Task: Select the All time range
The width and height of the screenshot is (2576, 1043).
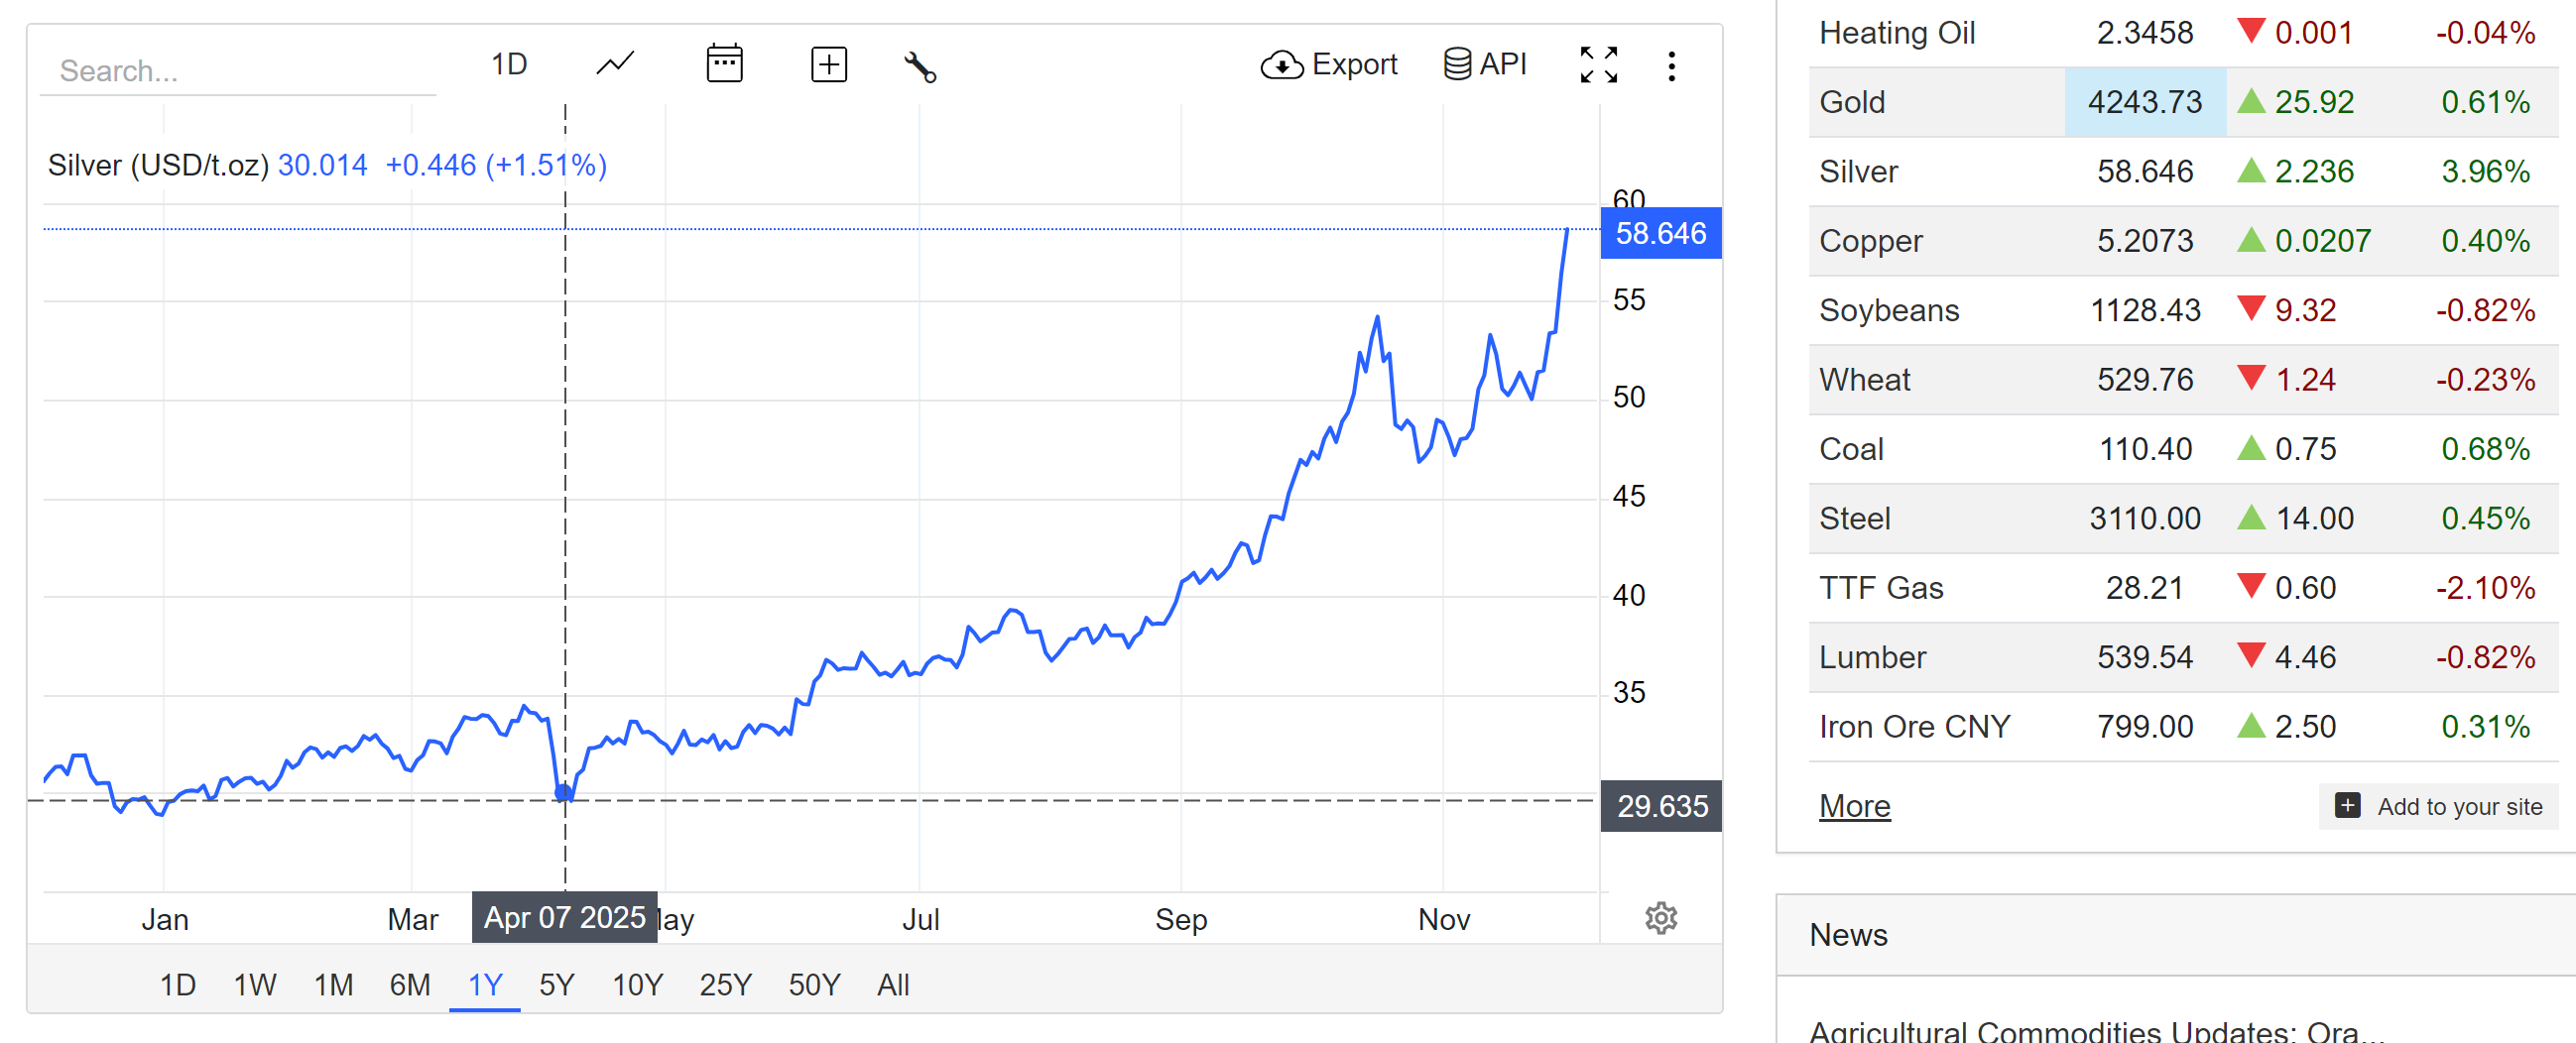Action: point(893,985)
